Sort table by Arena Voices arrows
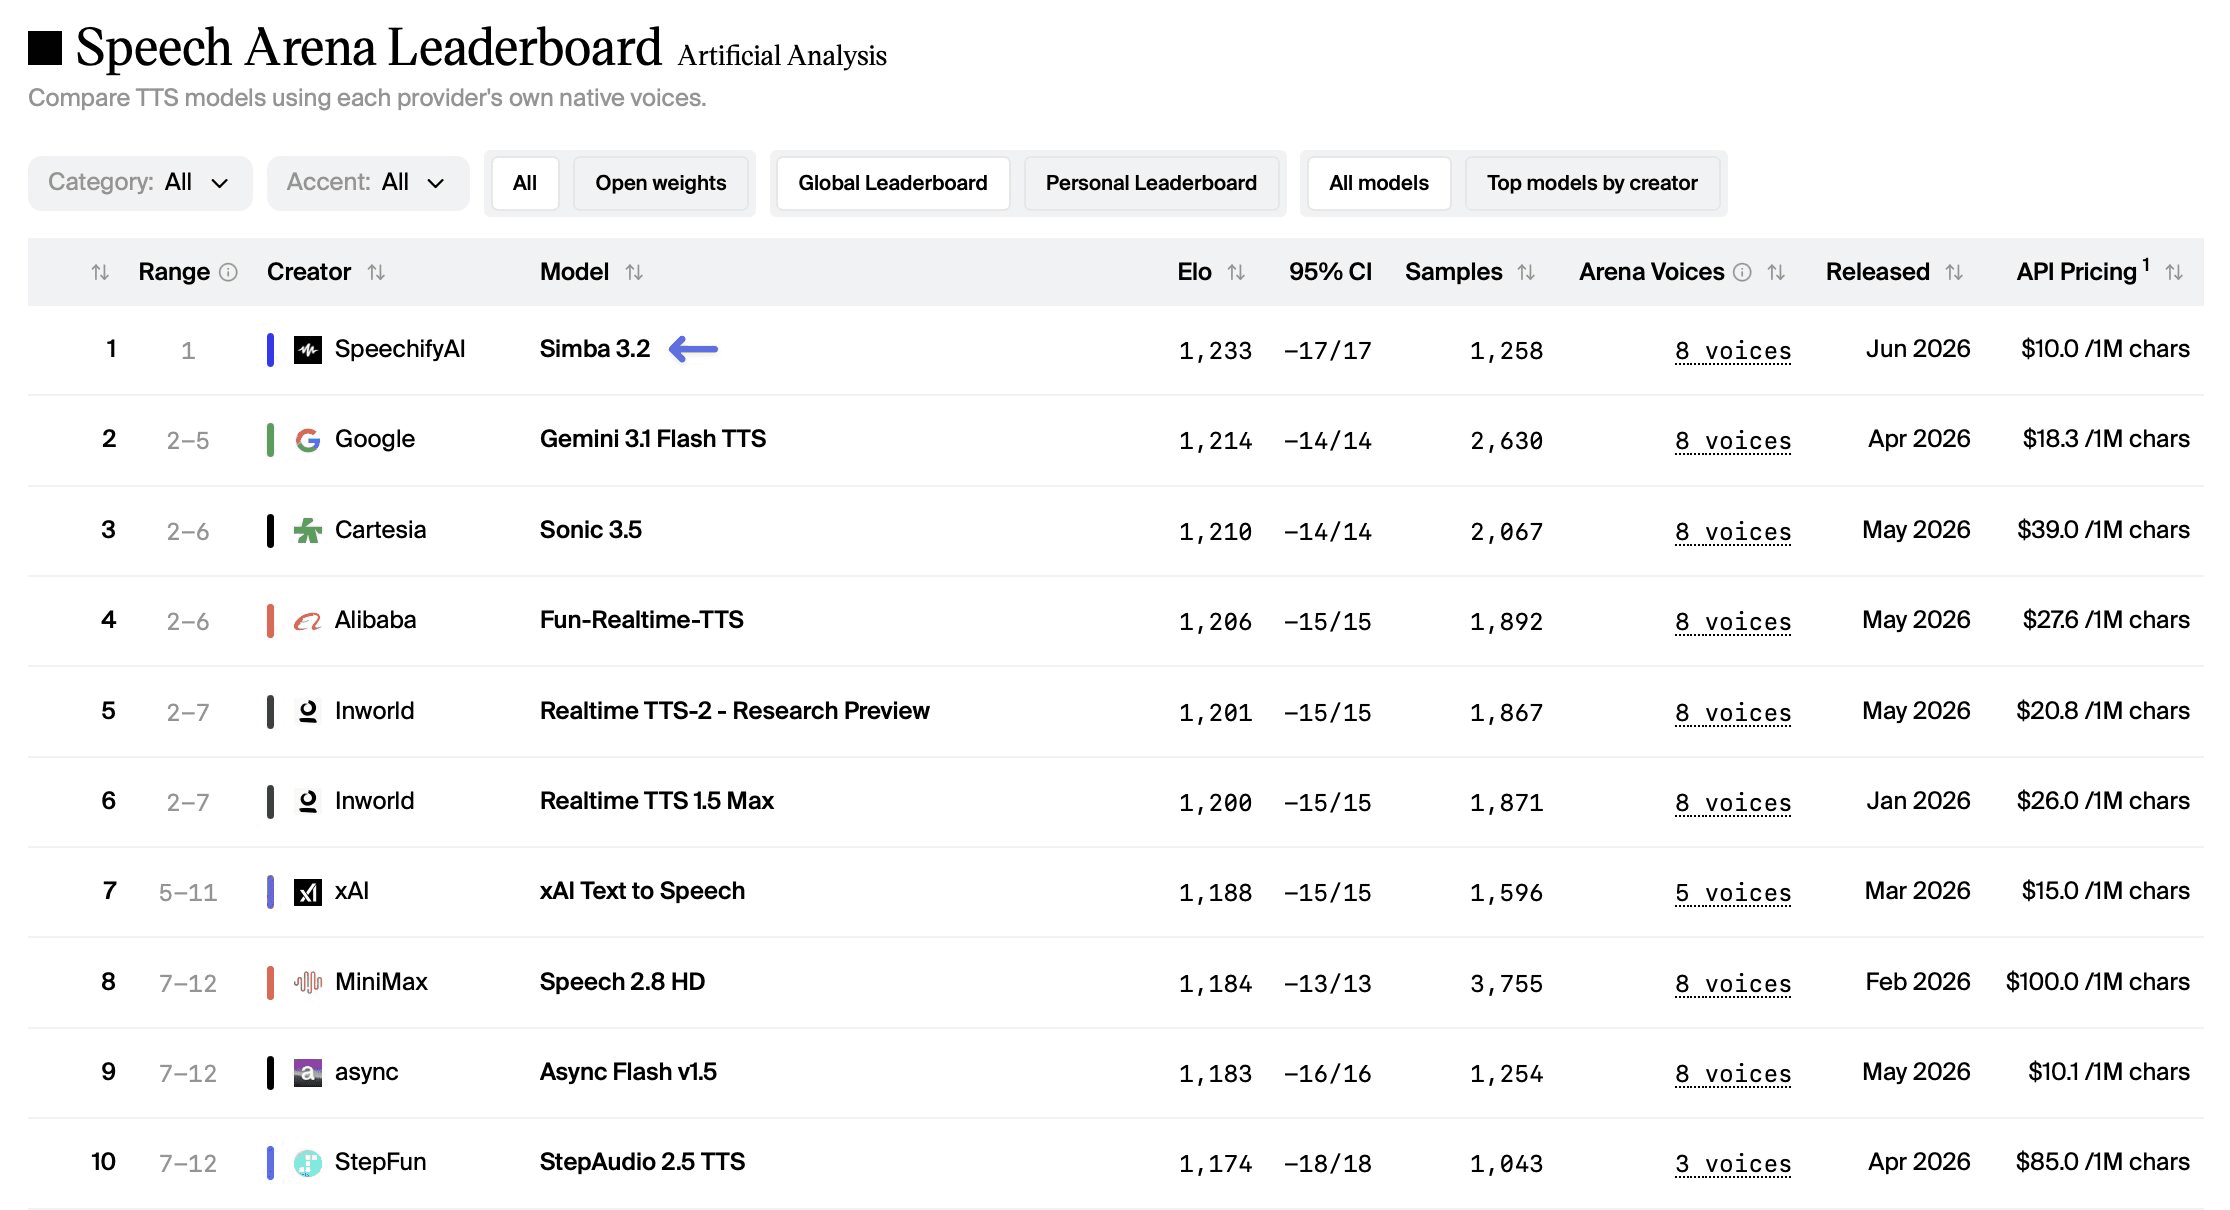 (x=1776, y=272)
